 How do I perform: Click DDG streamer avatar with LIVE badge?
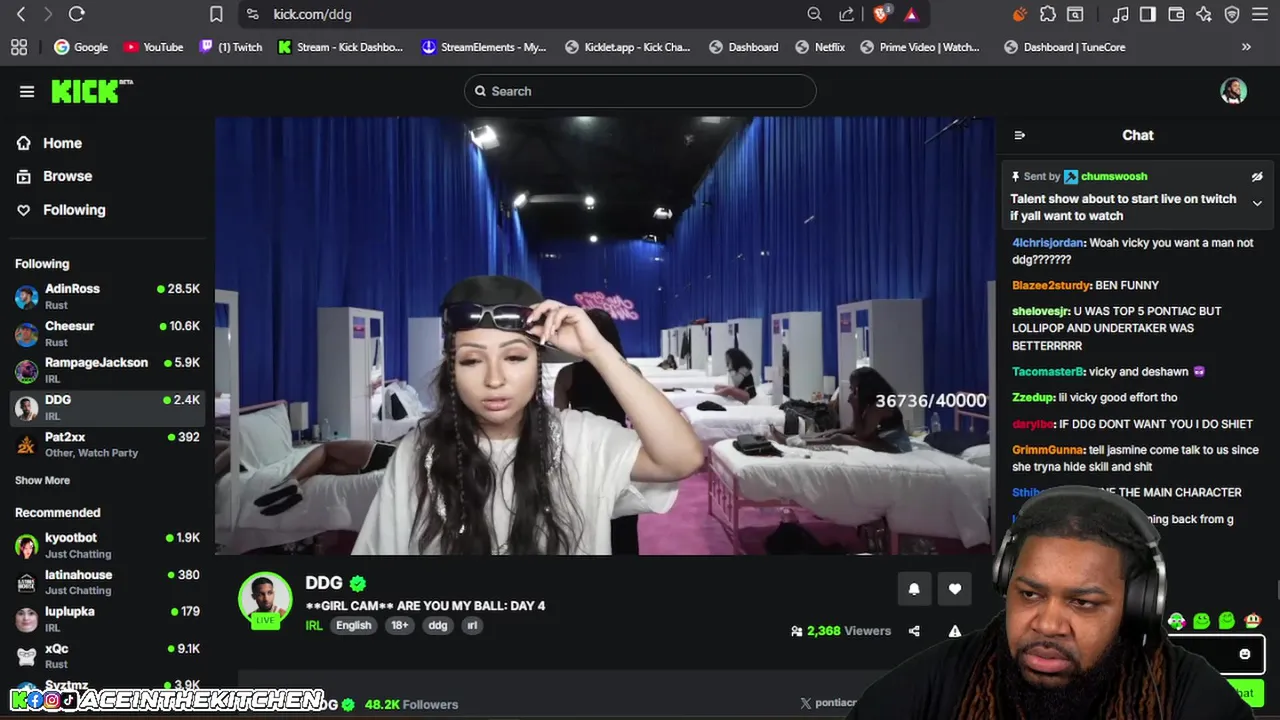[265, 600]
